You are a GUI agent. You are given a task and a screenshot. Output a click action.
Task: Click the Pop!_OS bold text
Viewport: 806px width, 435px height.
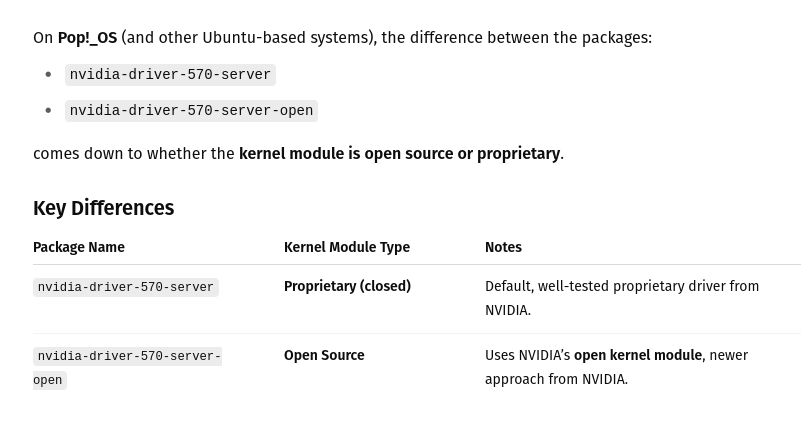point(87,38)
